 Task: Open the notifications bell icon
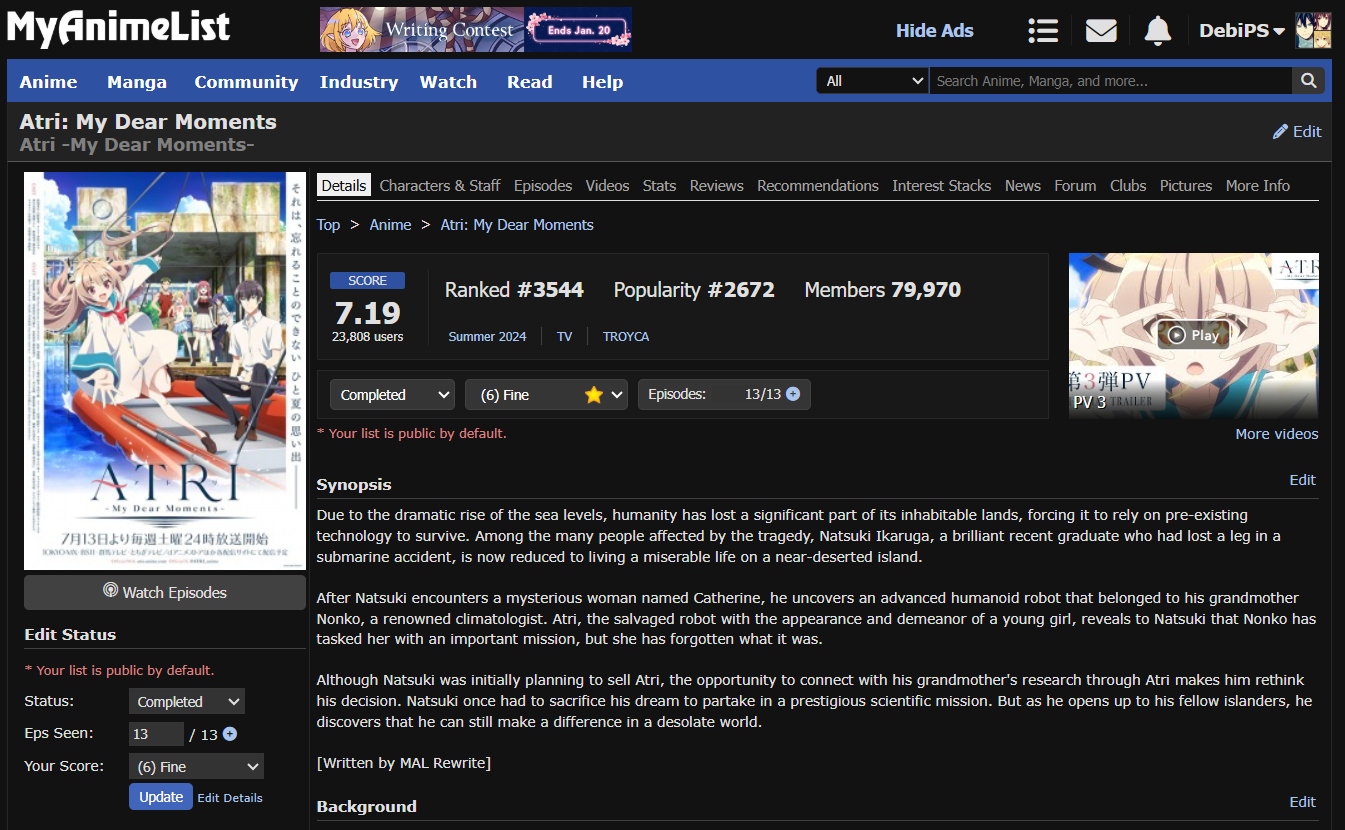(x=1158, y=31)
